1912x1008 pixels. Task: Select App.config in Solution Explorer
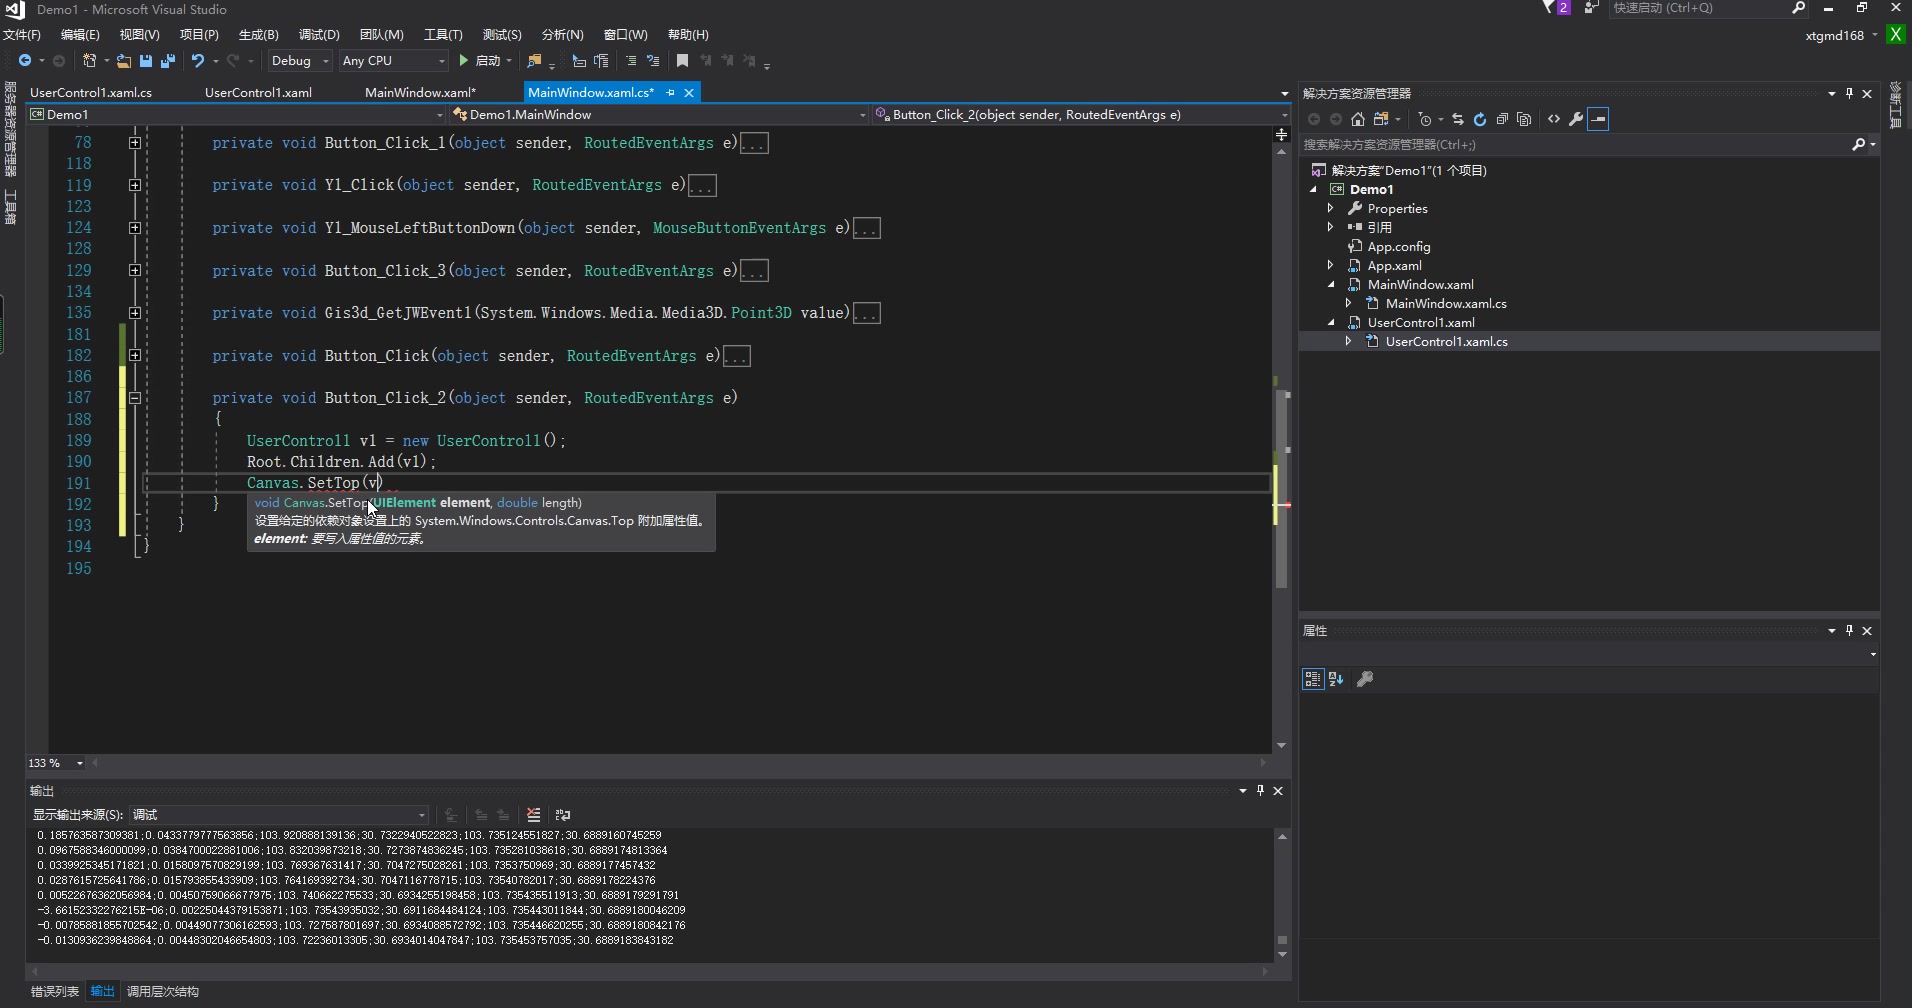pyautogui.click(x=1398, y=246)
